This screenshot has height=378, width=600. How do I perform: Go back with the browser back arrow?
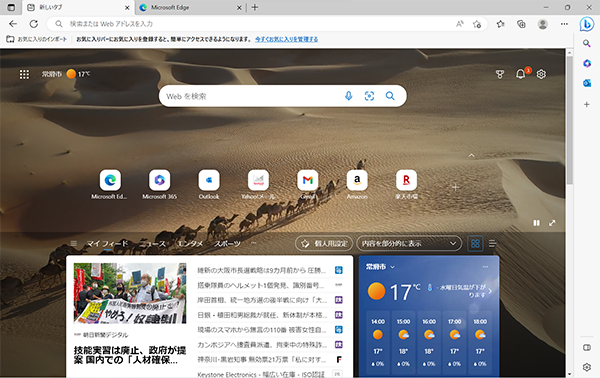click(13, 24)
